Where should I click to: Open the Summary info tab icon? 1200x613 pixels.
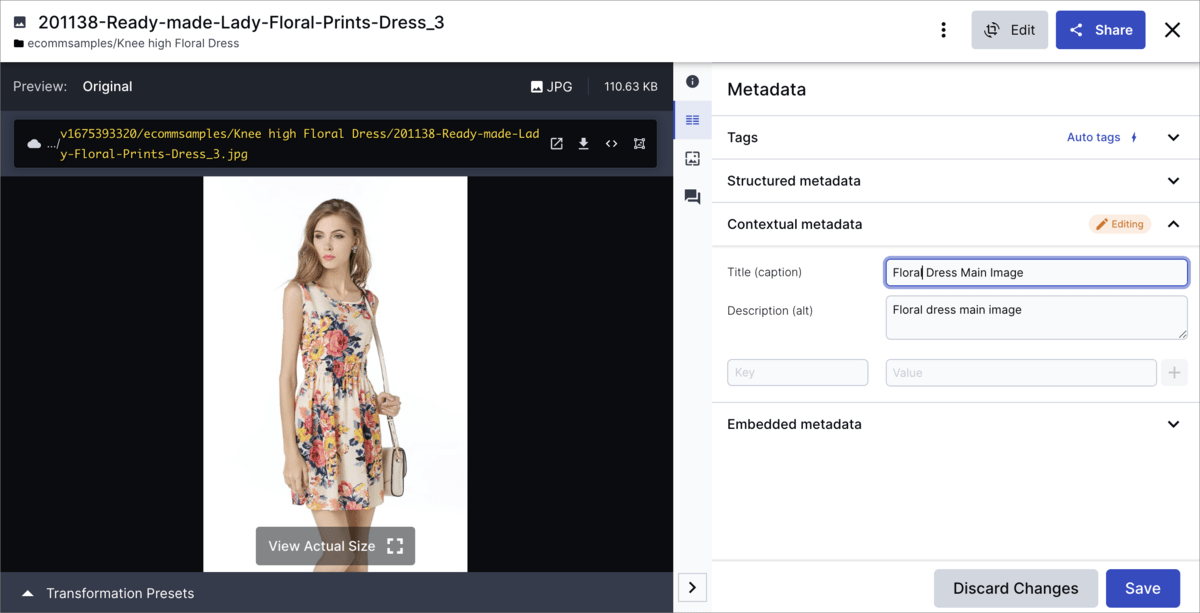pyautogui.click(x=692, y=81)
